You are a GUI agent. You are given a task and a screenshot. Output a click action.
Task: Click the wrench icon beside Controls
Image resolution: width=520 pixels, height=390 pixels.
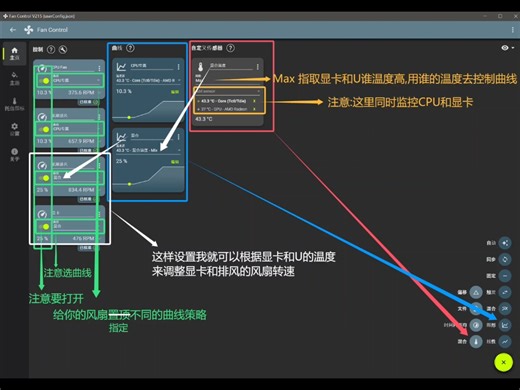point(63,49)
